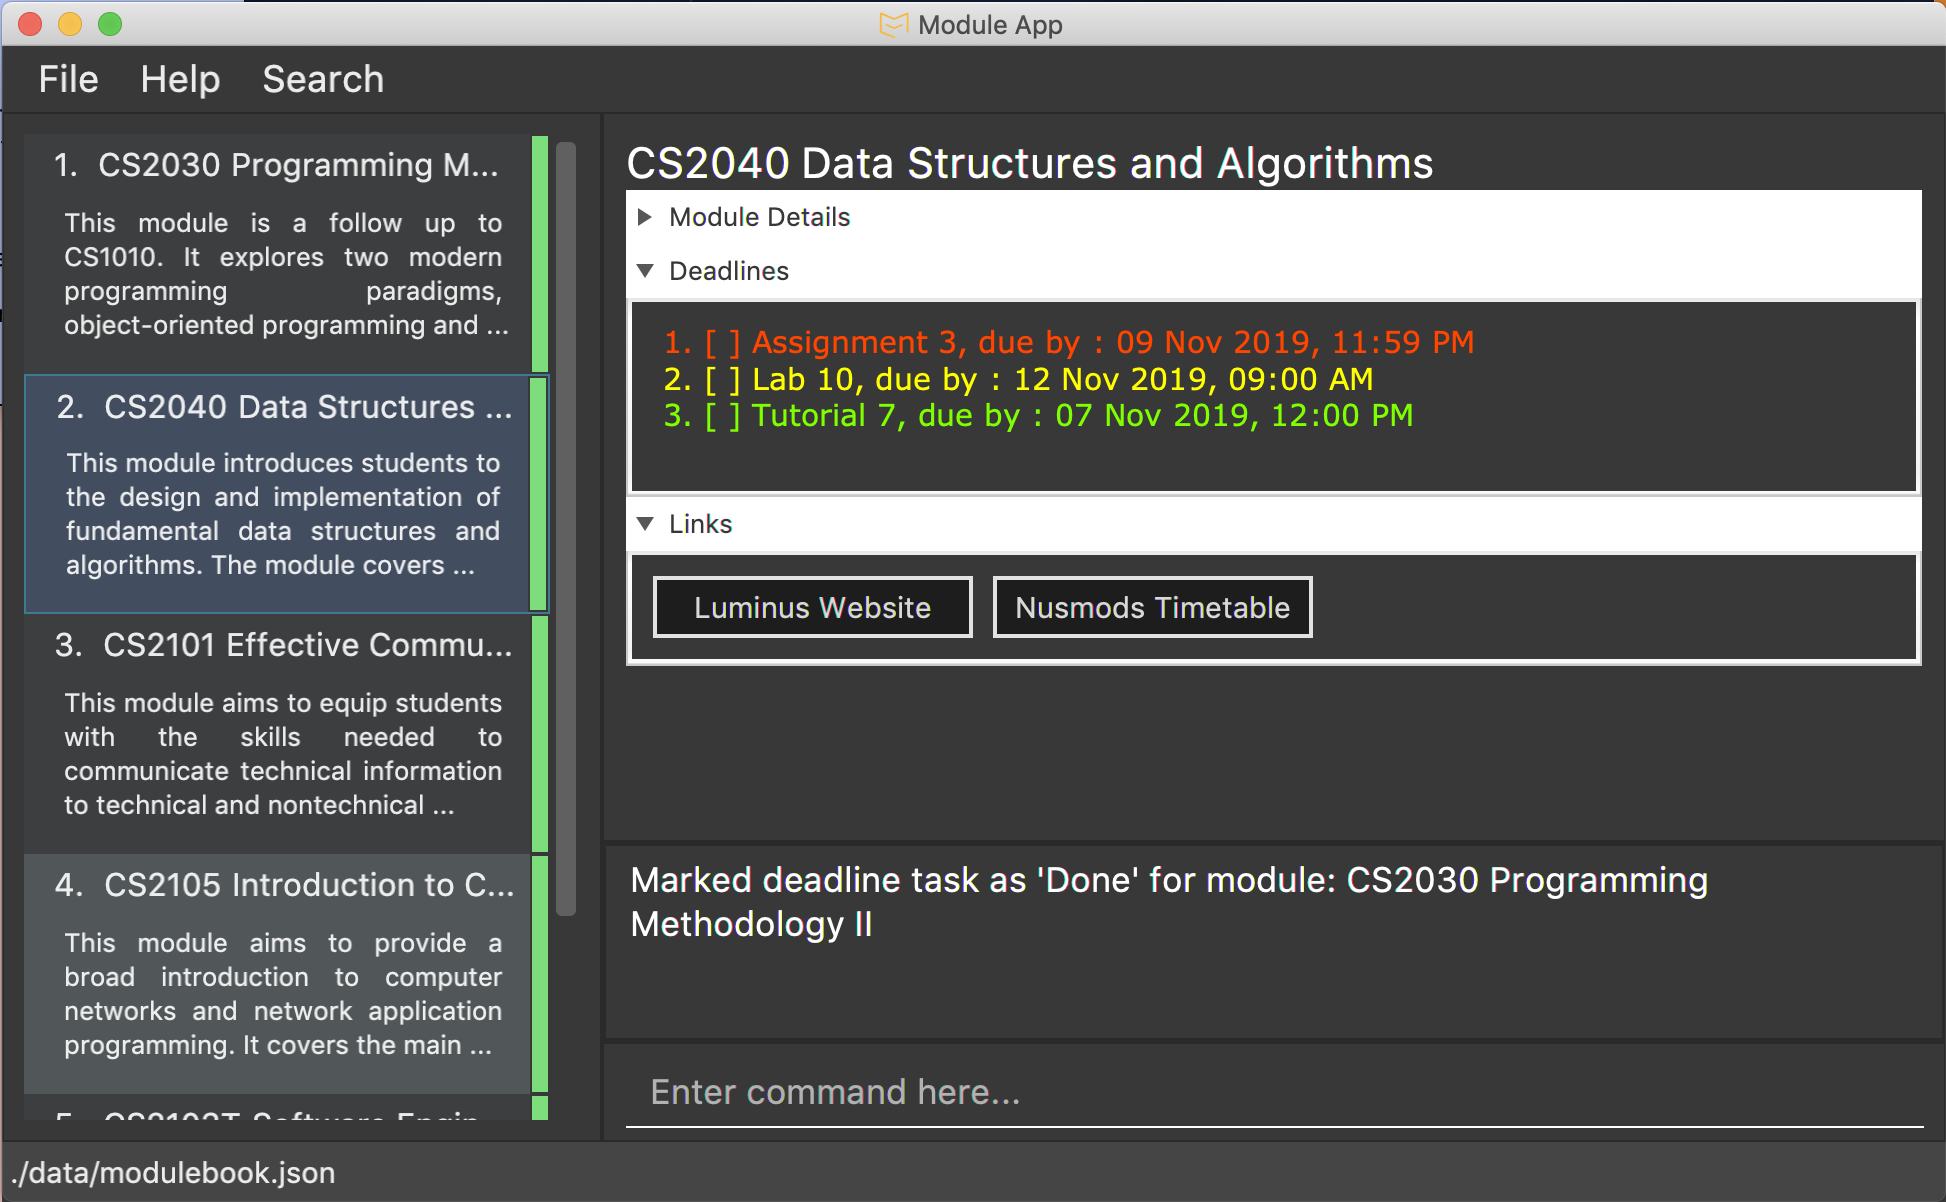Open the Help menu
The width and height of the screenshot is (1946, 1202).
pyautogui.click(x=180, y=79)
